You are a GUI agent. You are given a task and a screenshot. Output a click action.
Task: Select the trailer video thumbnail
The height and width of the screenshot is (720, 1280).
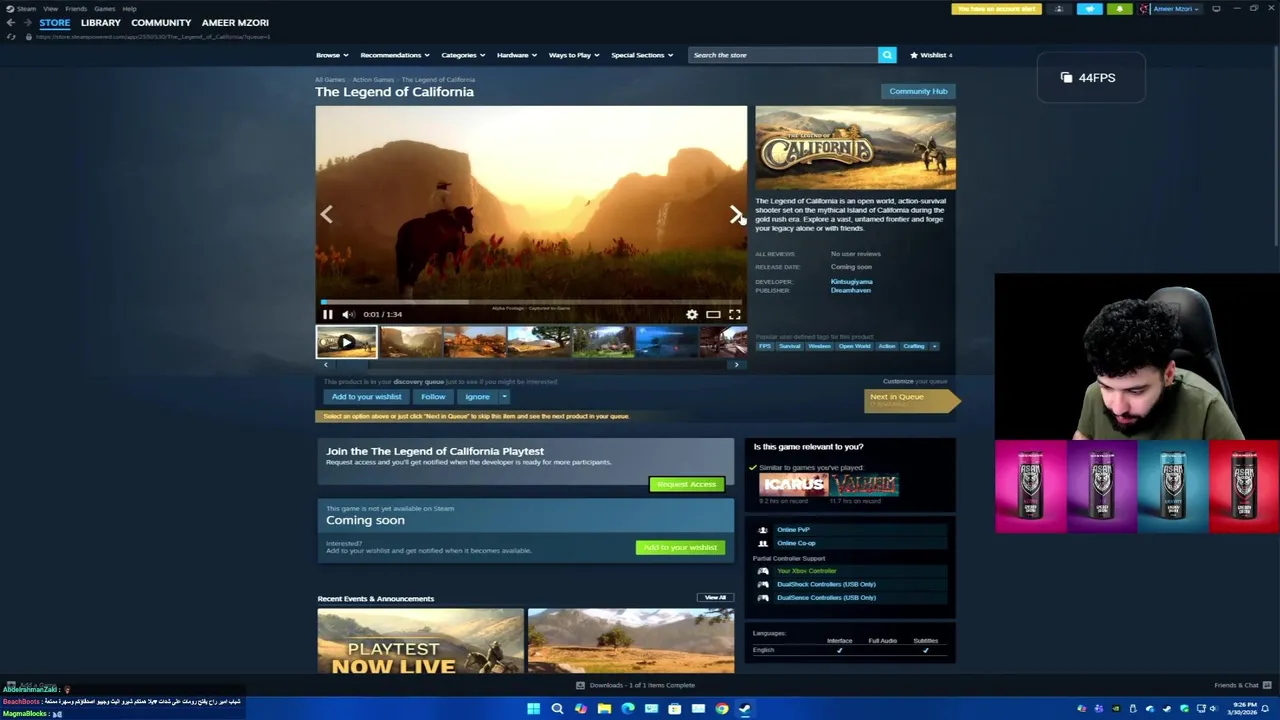pos(346,342)
